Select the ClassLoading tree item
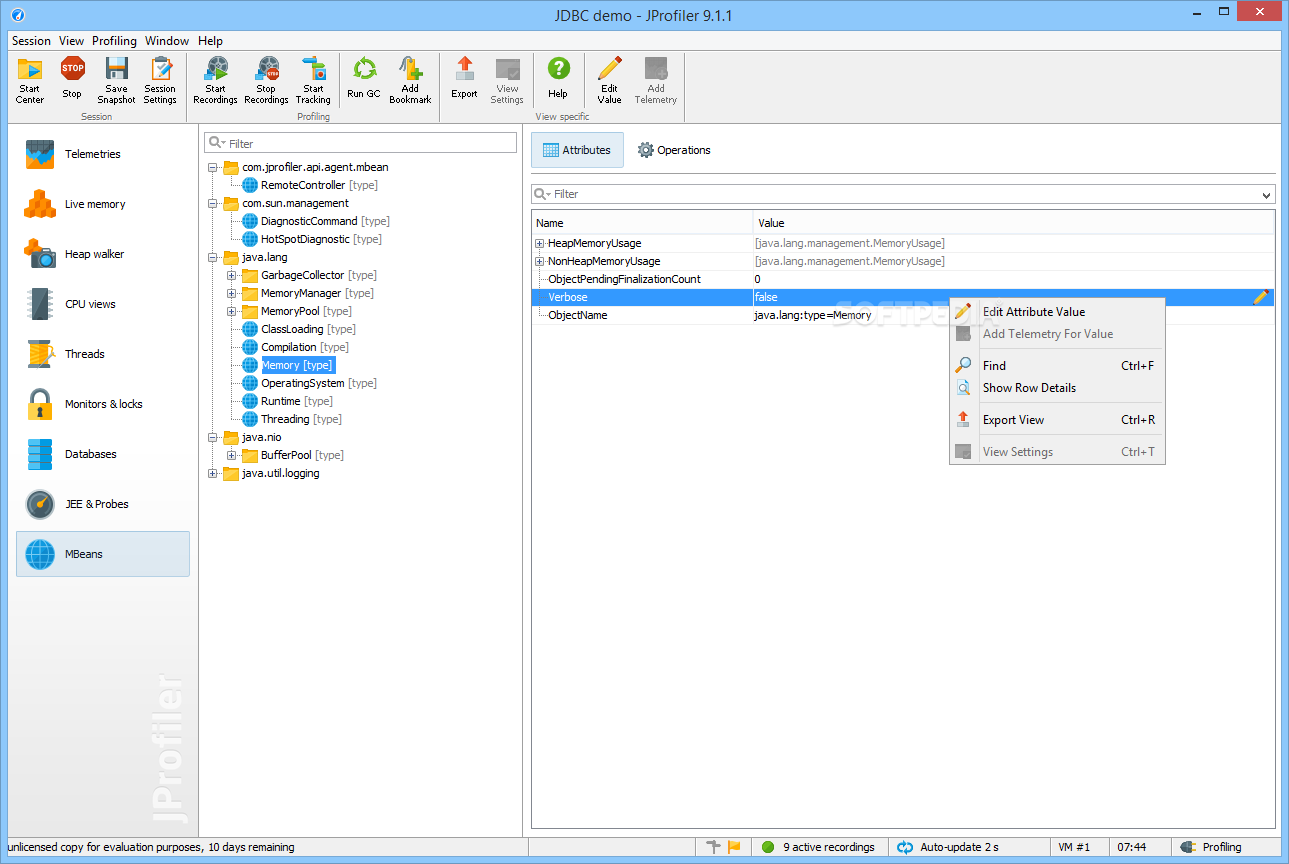Screen dimensions: 1289x864 click(x=298, y=329)
